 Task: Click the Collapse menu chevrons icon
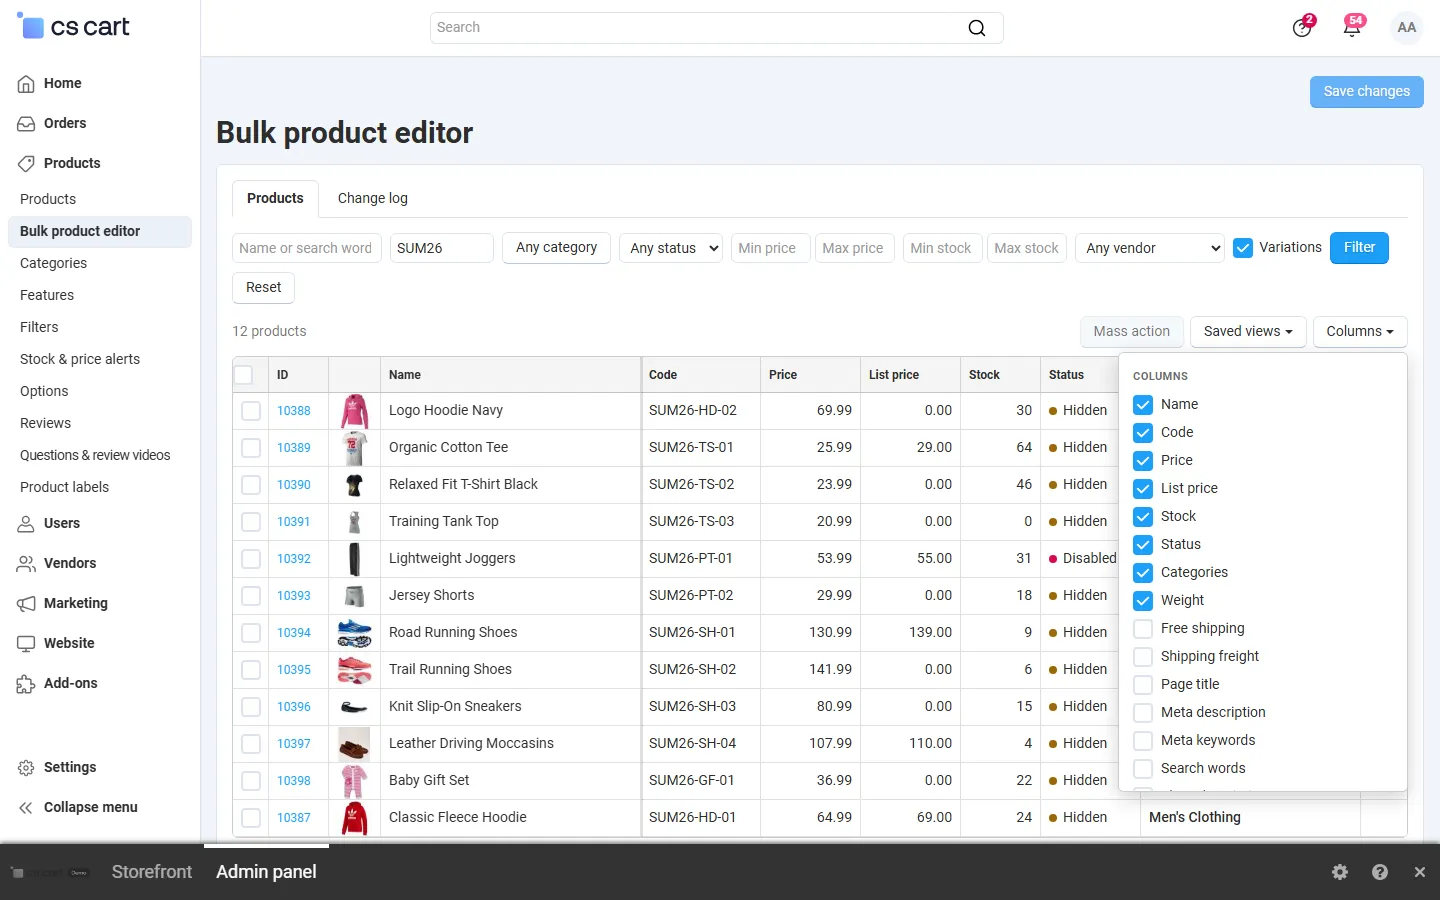[26, 808]
